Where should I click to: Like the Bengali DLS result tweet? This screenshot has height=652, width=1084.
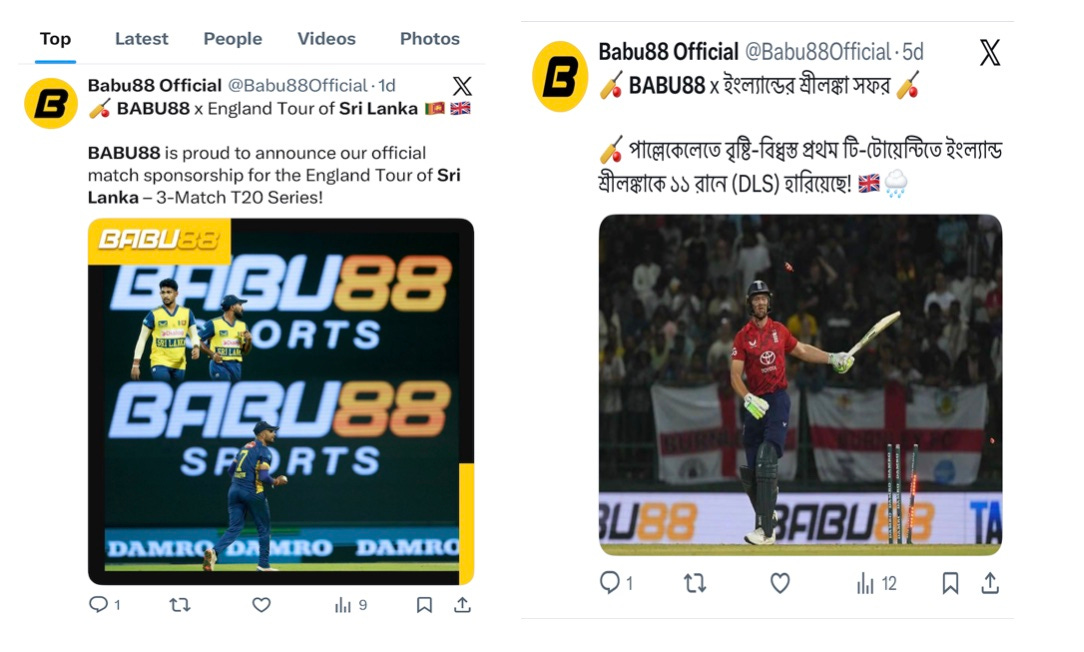tap(780, 584)
